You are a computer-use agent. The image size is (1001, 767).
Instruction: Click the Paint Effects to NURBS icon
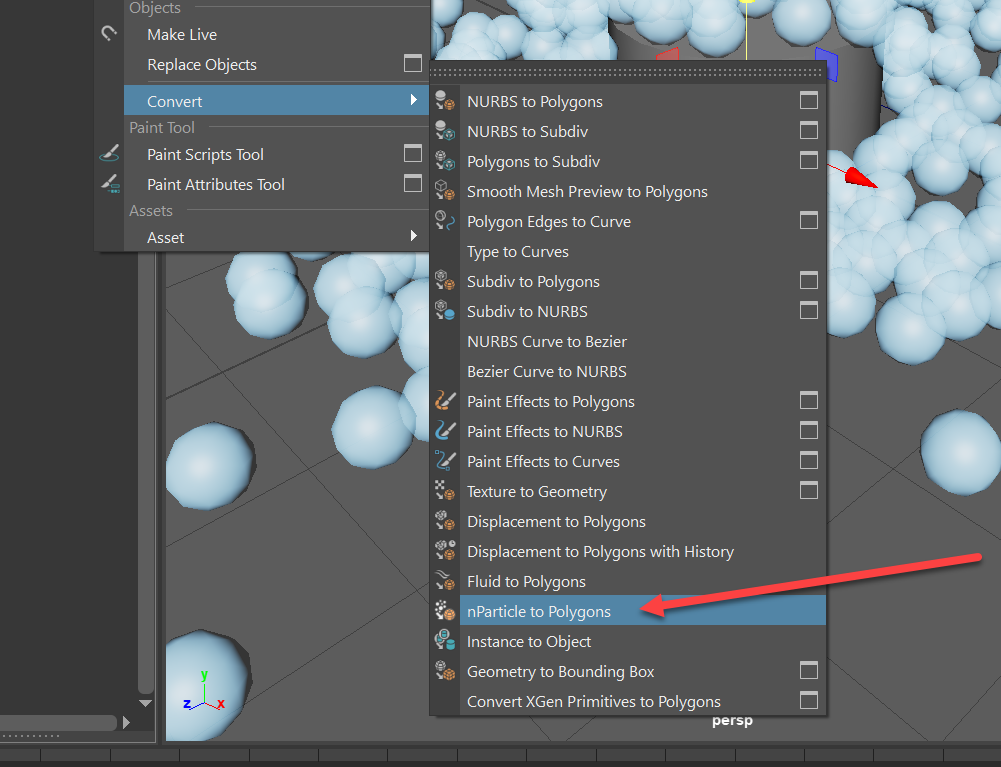point(445,431)
